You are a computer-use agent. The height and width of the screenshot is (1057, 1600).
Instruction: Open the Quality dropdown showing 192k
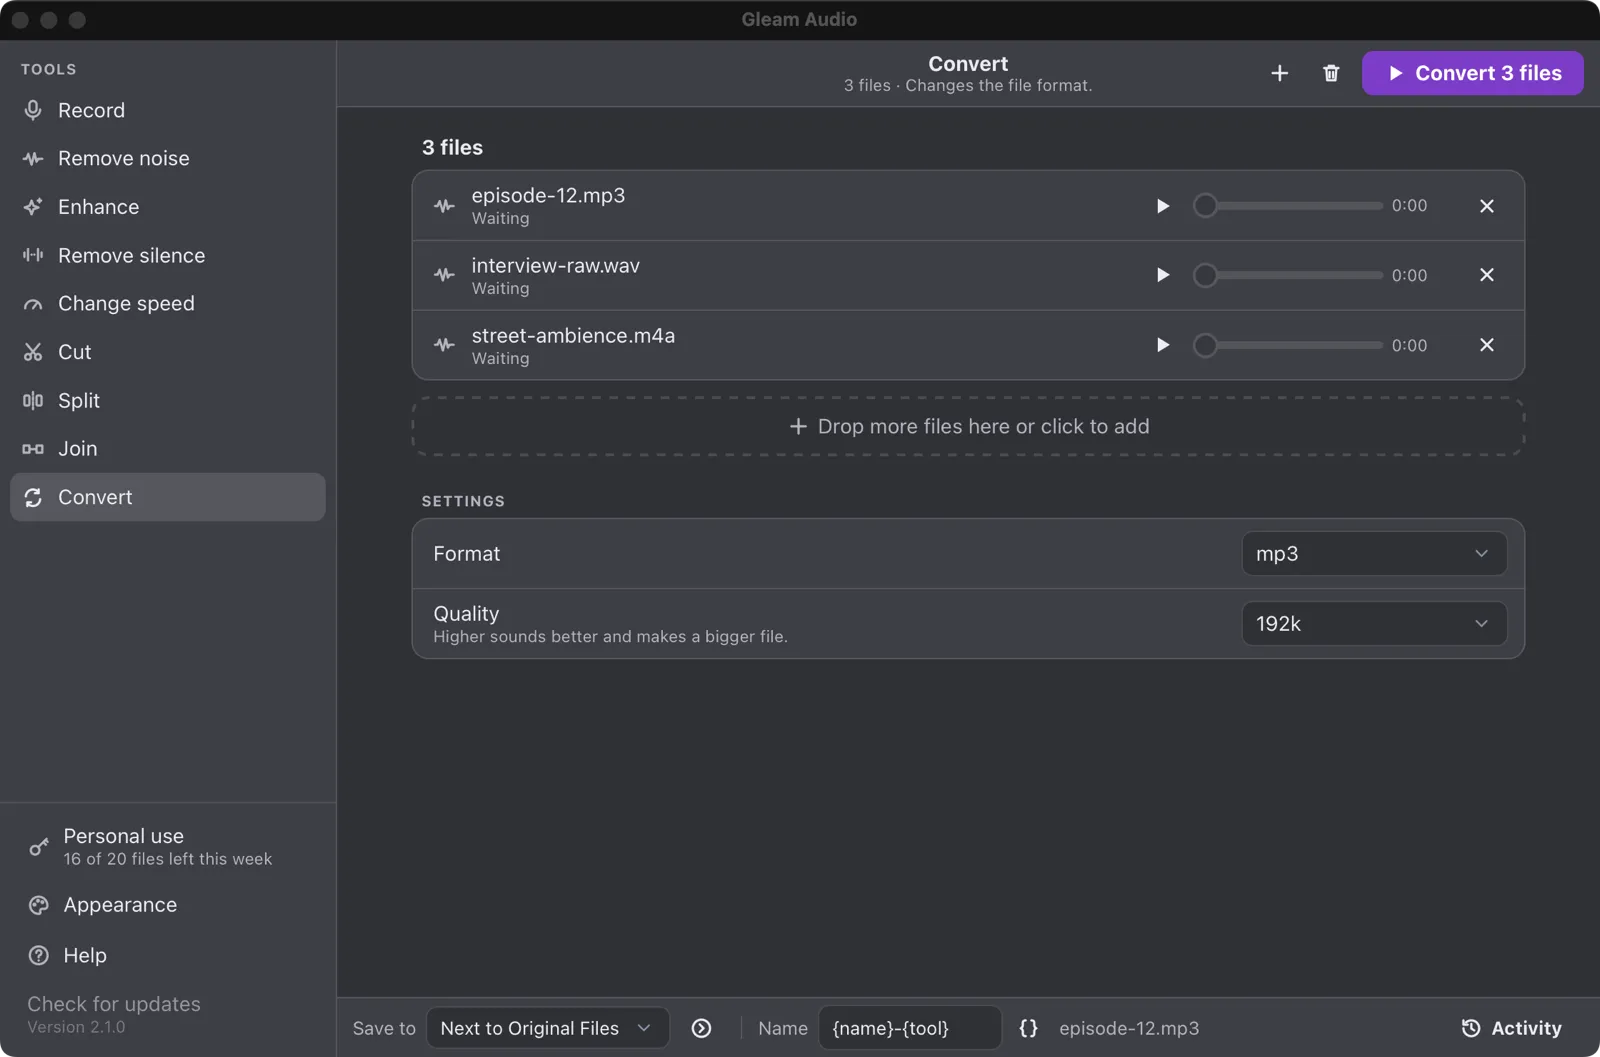point(1374,624)
